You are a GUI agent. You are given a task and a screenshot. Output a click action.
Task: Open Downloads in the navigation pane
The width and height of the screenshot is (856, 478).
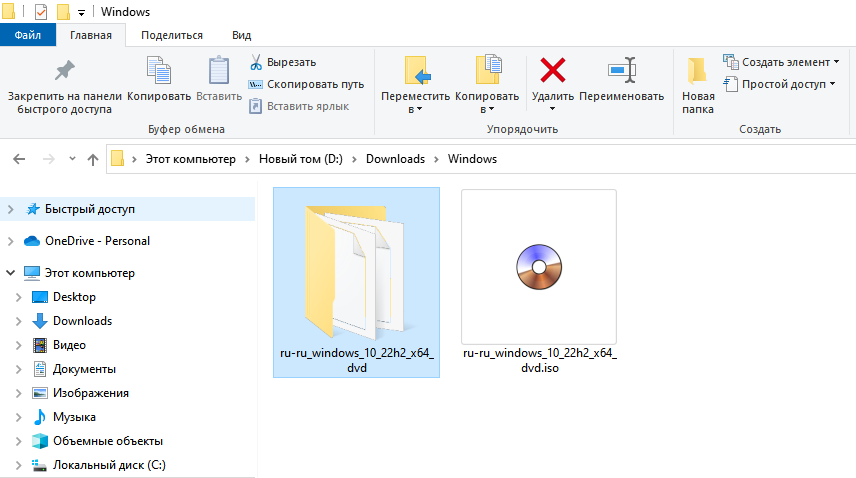(x=82, y=321)
